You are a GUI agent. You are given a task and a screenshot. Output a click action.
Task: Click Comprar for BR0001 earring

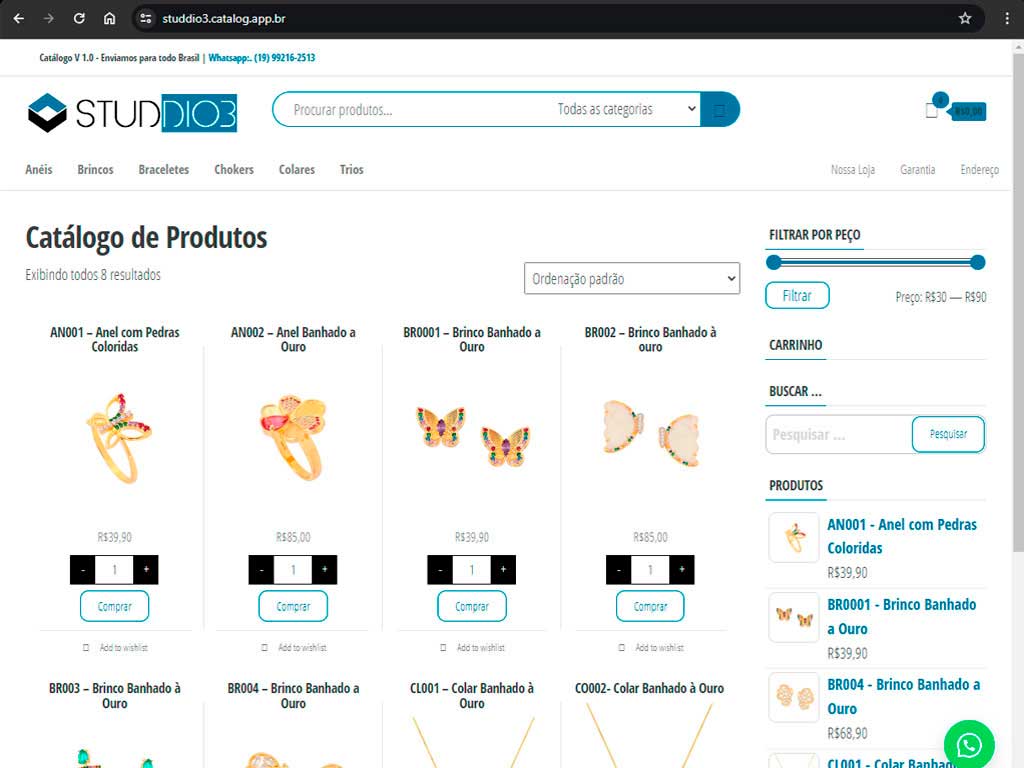[x=472, y=607]
